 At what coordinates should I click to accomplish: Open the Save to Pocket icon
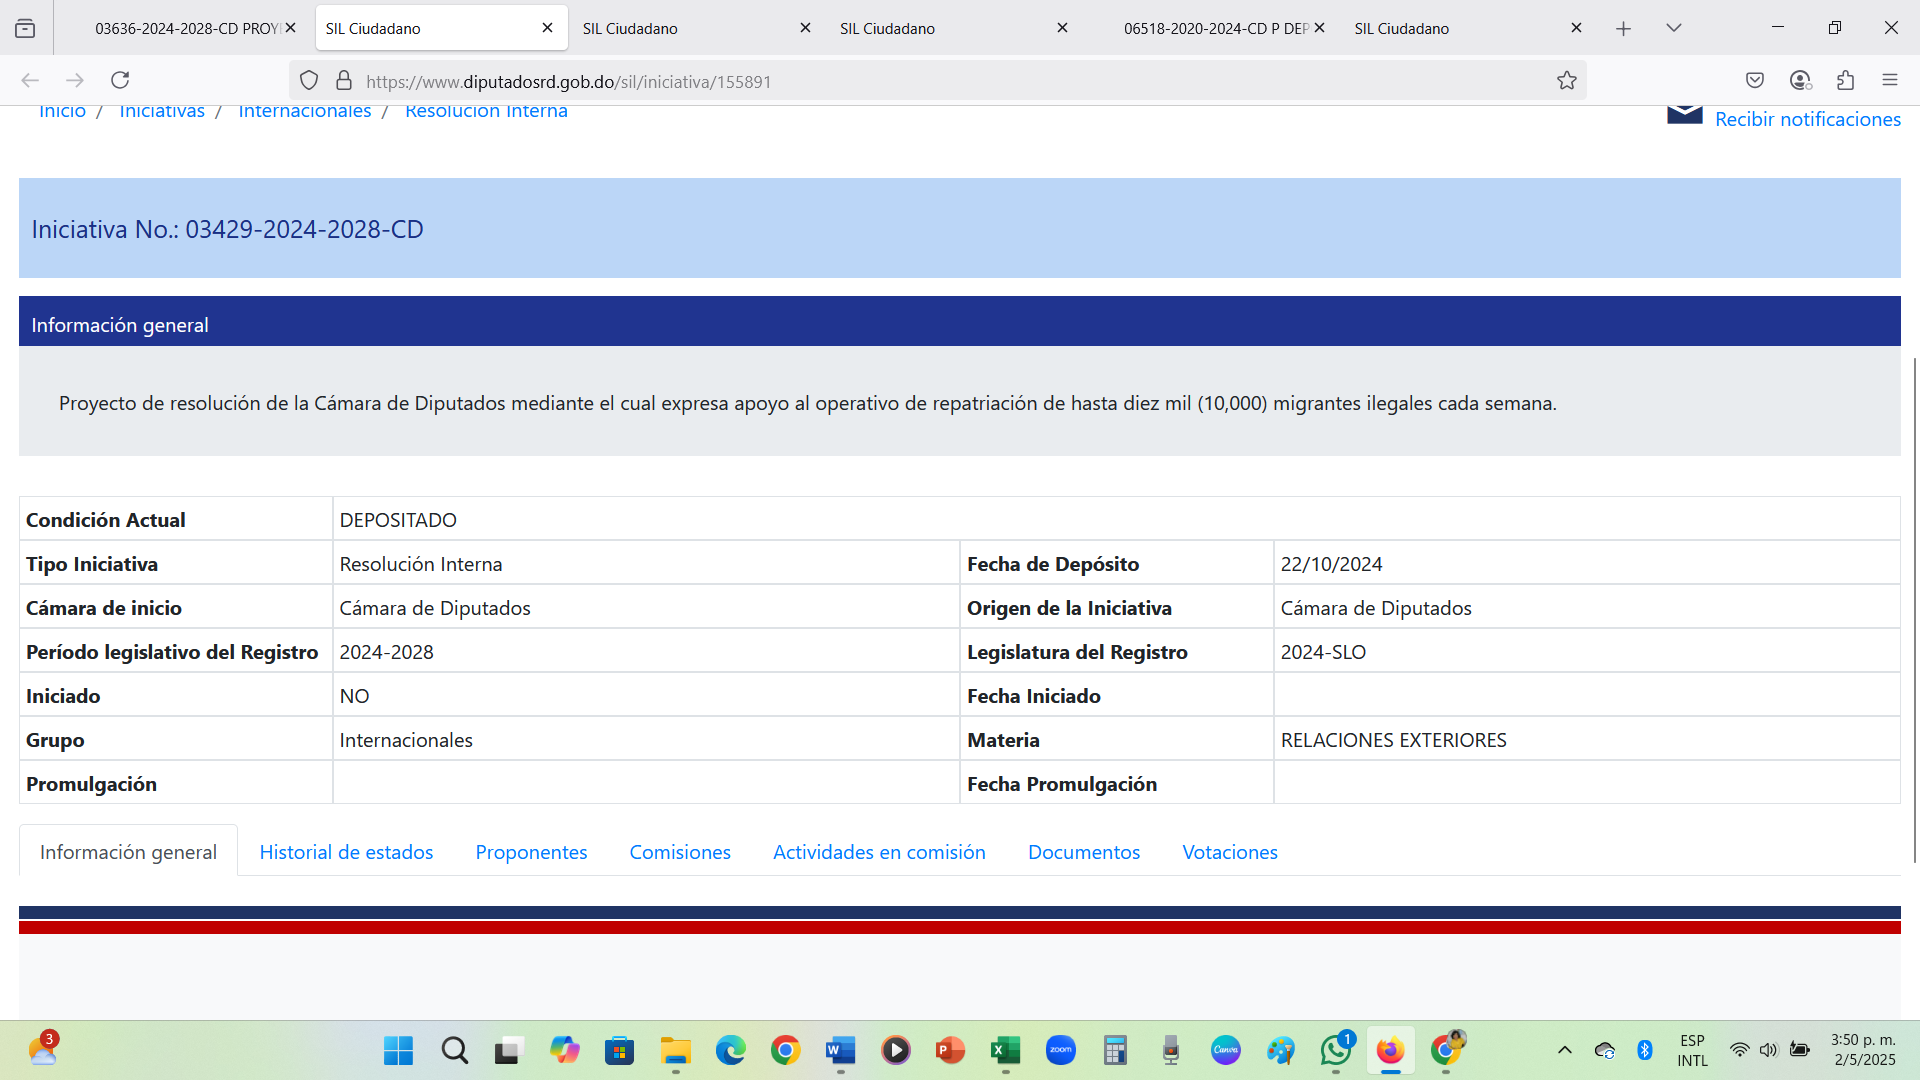[x=1755, y=80]
